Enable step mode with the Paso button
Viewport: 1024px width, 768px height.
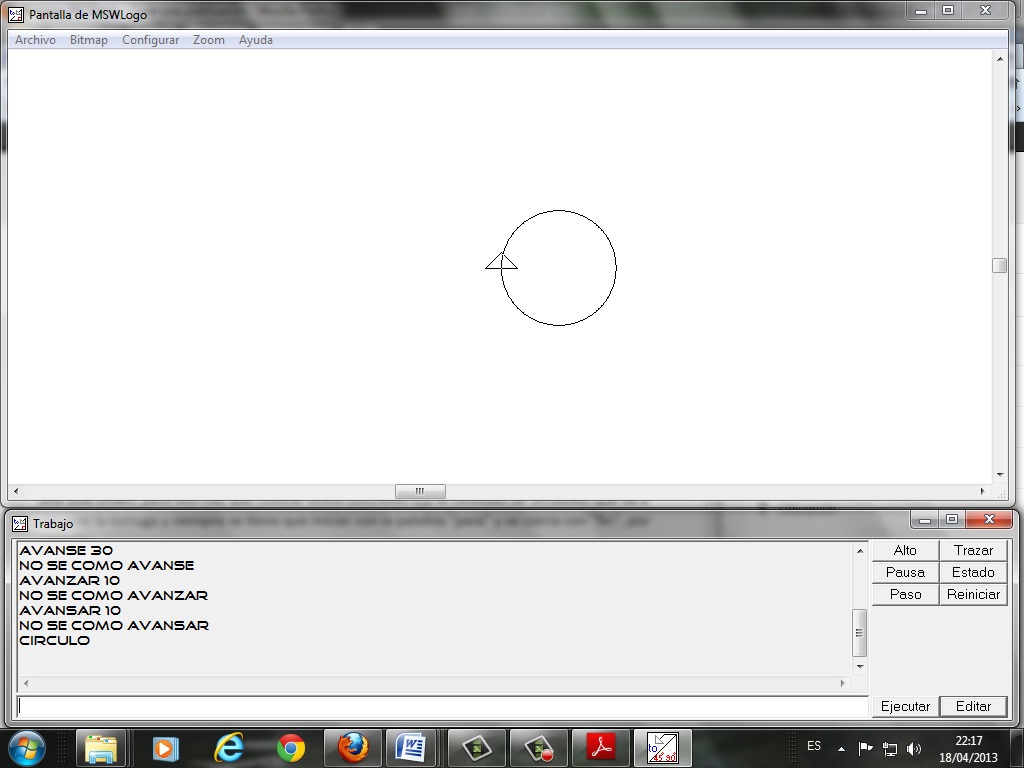coord(904,594)
